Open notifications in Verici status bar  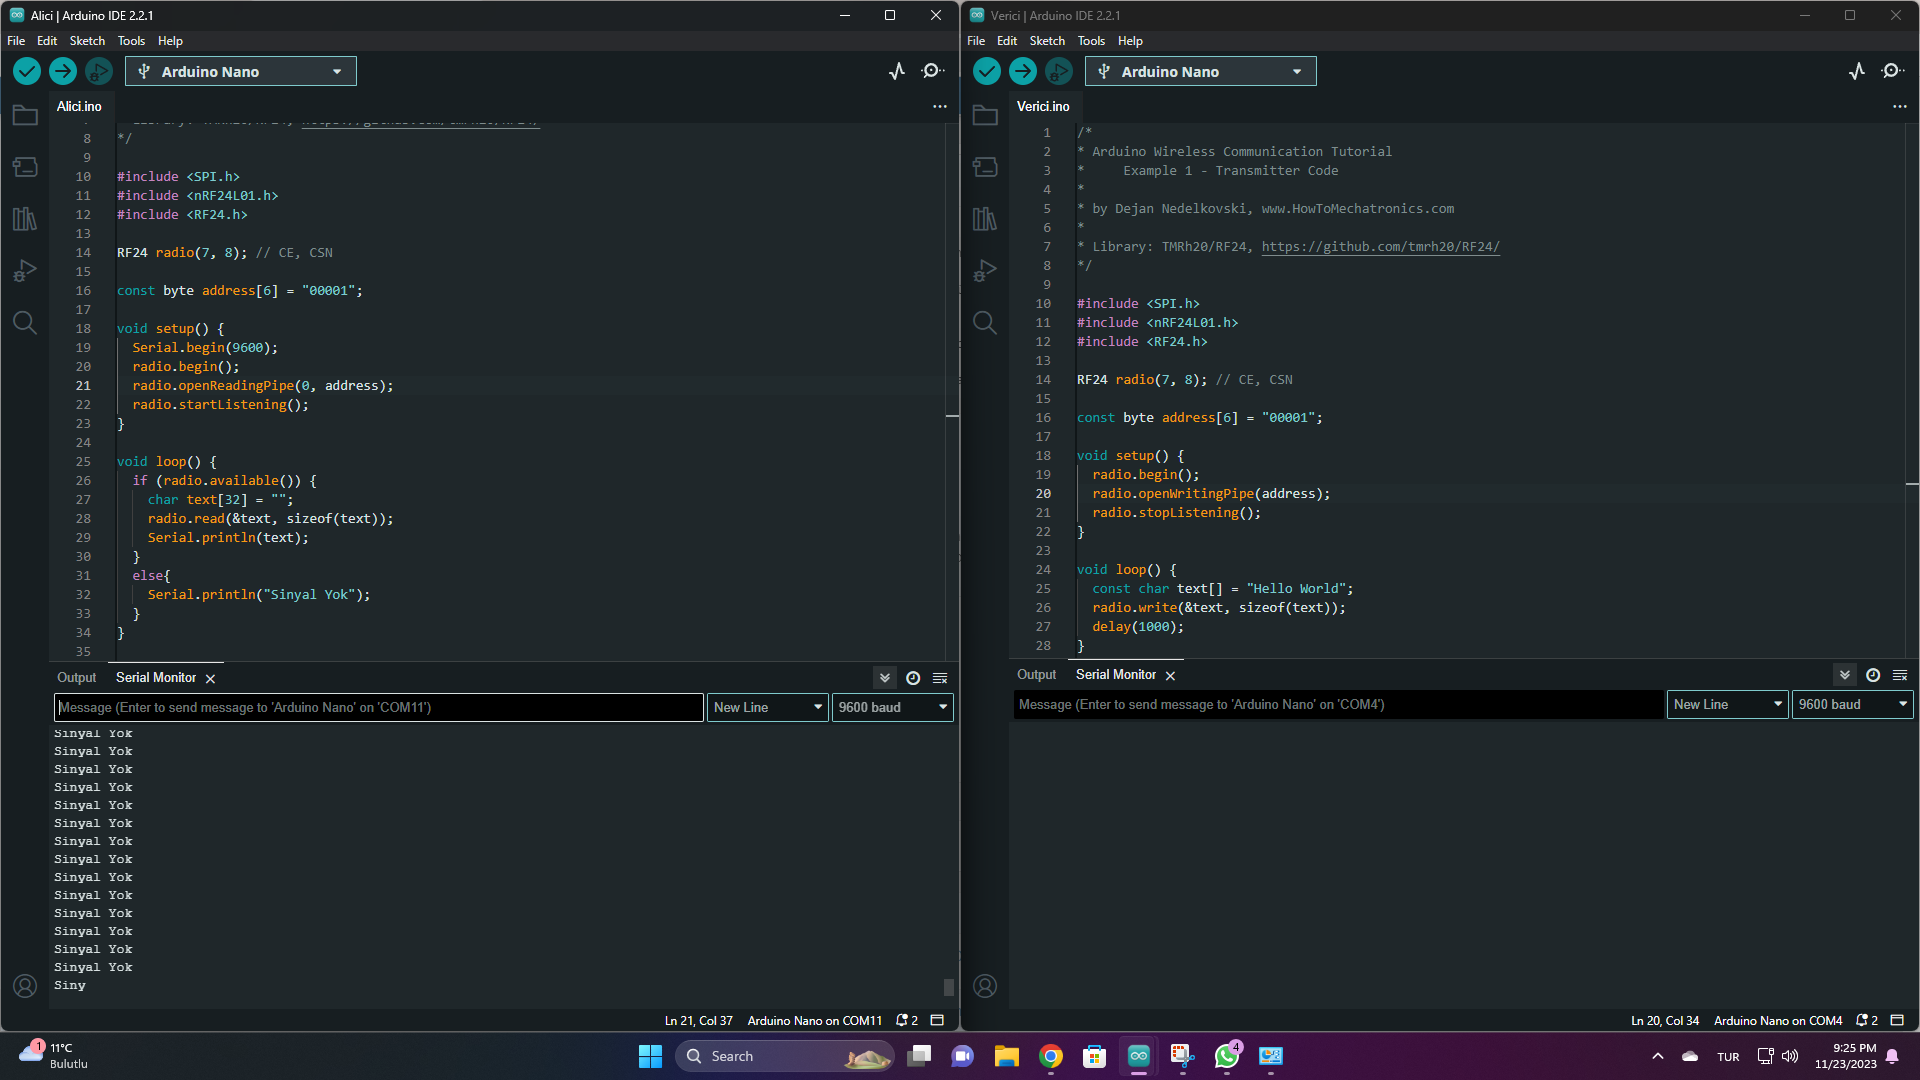pos(1867,1021)
